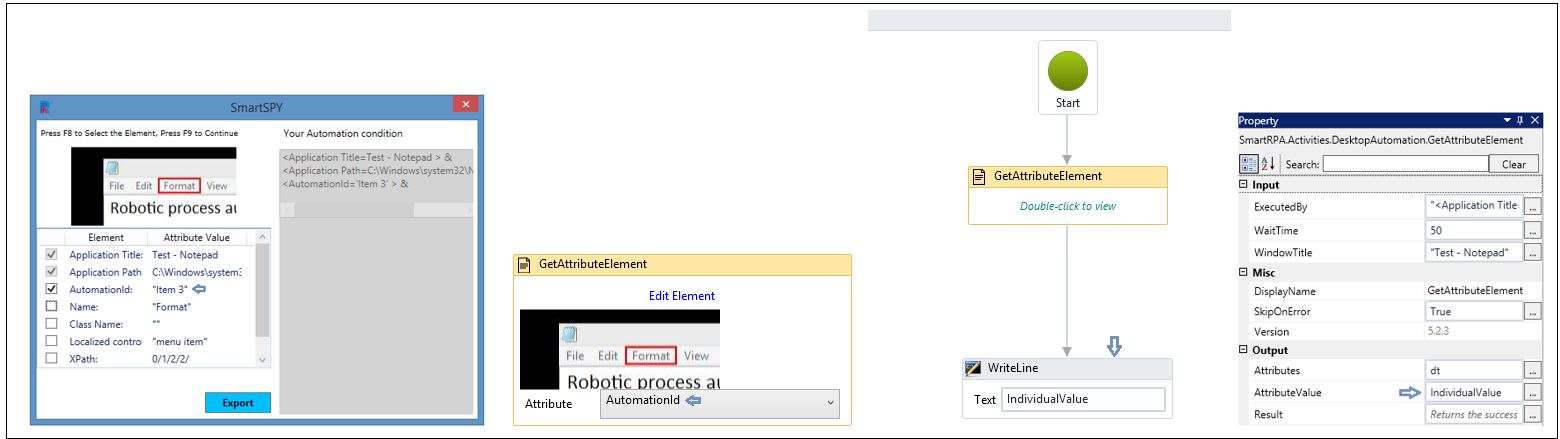Click the alphabetical sort icon in Property panel
The width and height of the screenshot is (1560, 439).
tap(1266, 164)
